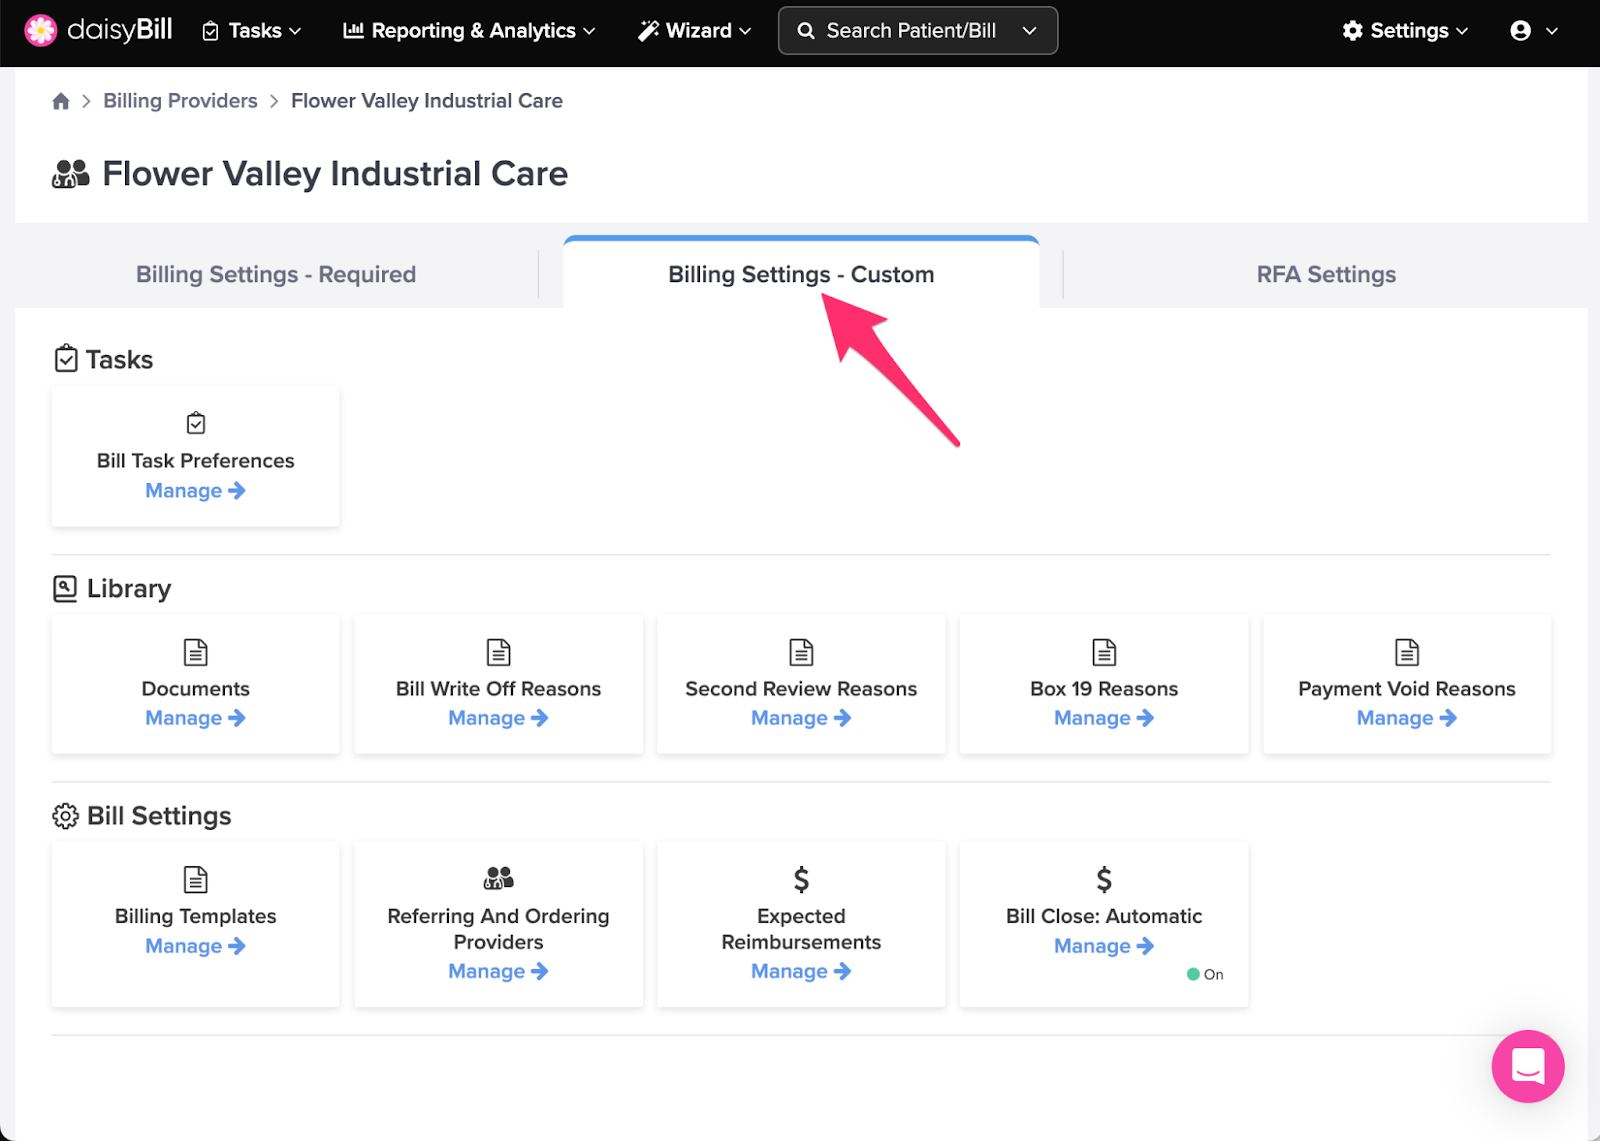
Task: Click the Expected Reimbursements card title
Action: (801, 929)
